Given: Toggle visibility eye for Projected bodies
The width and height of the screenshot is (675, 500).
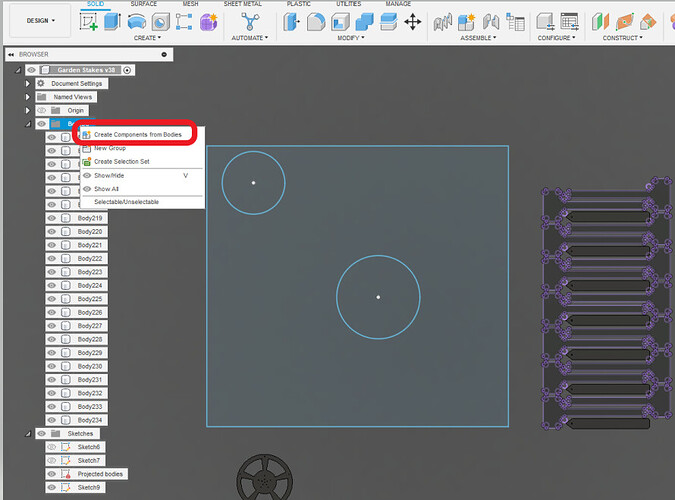Looking at the screenshot, I should point(52,474).
